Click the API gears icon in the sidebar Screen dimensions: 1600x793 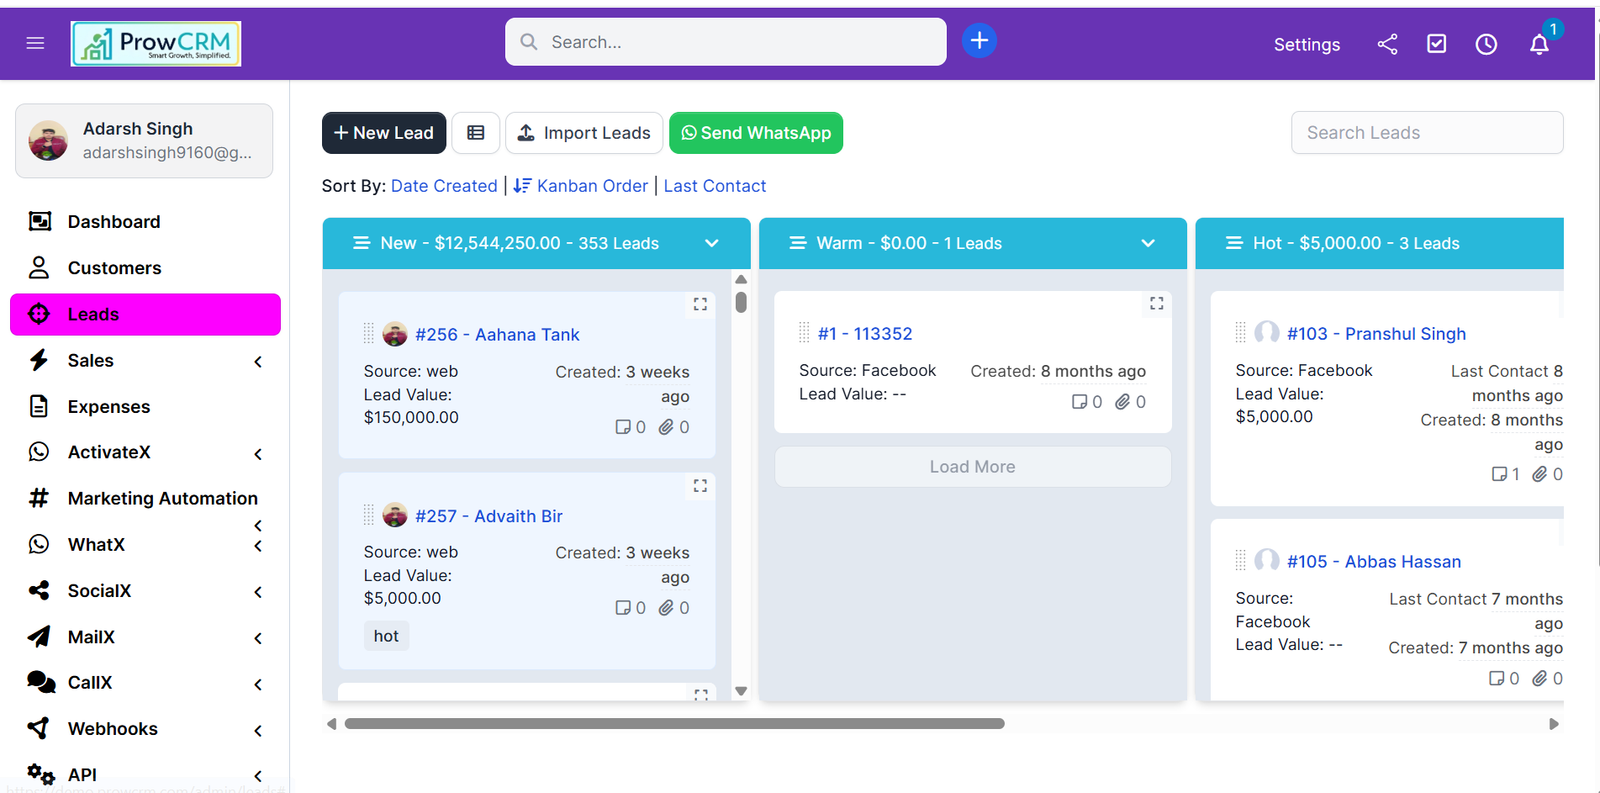tap(41, 774)
